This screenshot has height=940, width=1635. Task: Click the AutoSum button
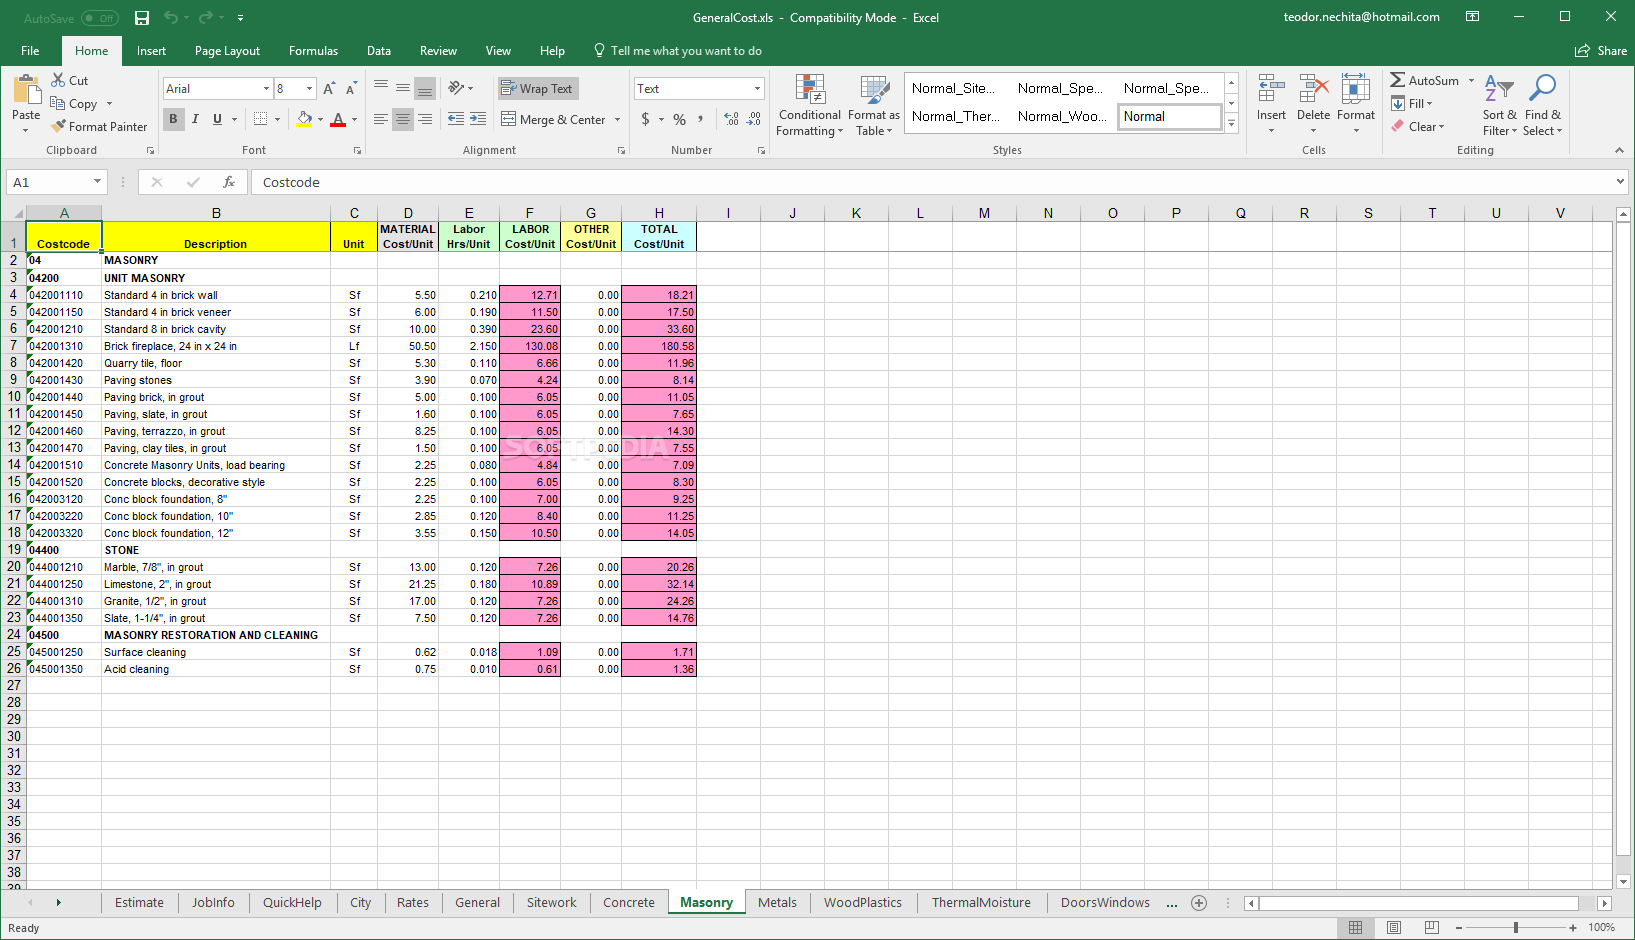(1426, 81)
